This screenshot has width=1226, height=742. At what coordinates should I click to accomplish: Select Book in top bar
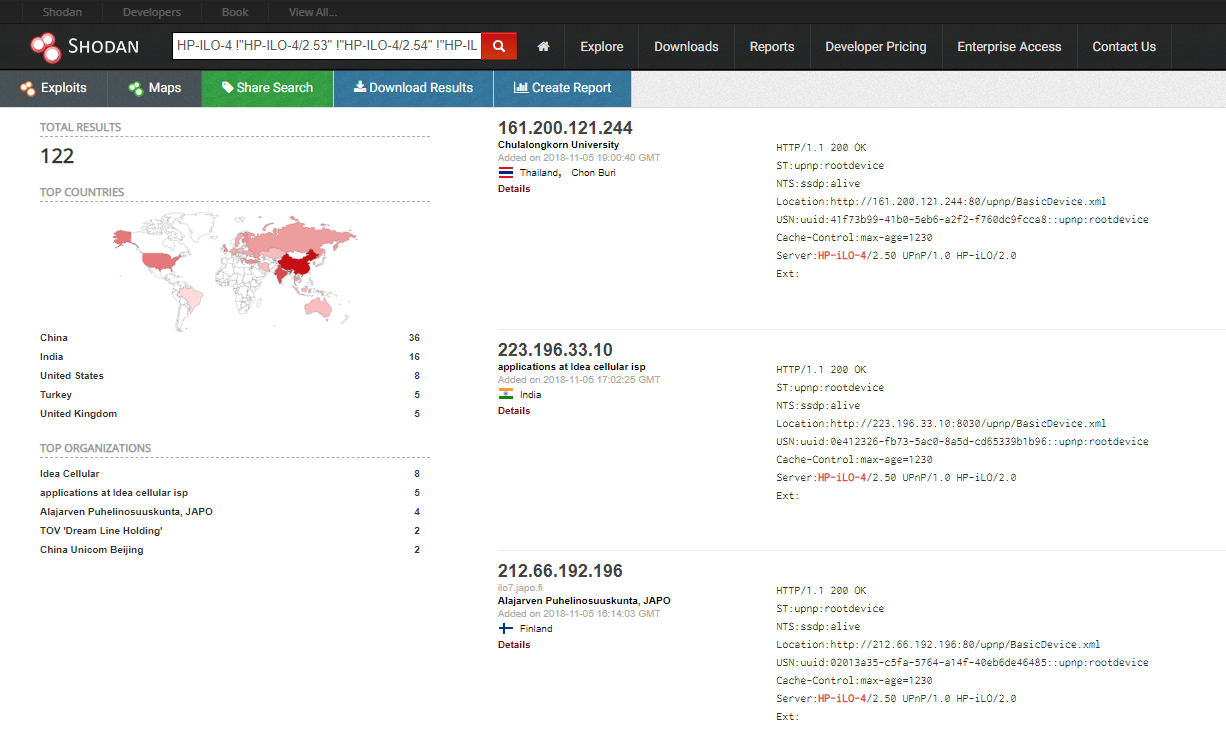(235, 12)
